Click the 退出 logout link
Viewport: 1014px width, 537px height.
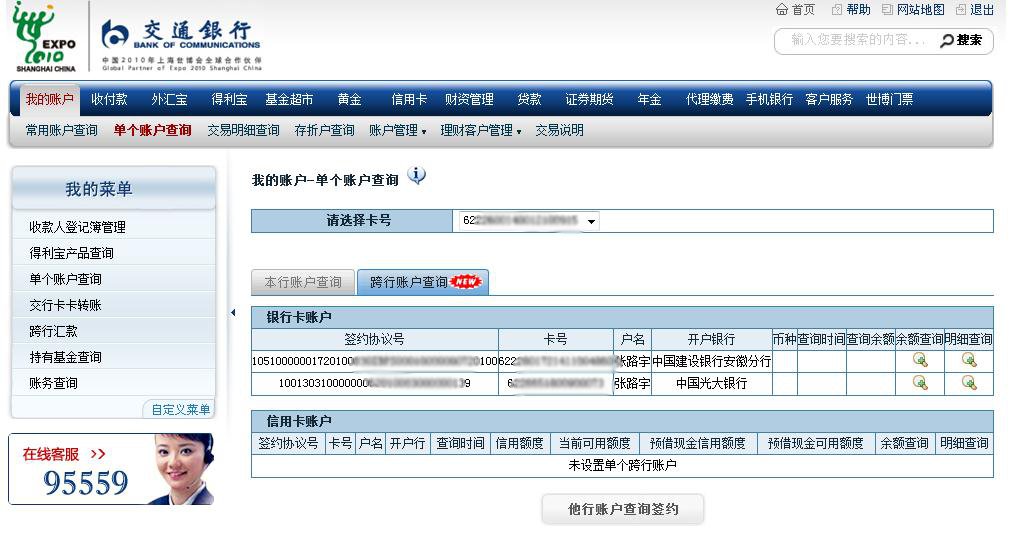point(975,10)
